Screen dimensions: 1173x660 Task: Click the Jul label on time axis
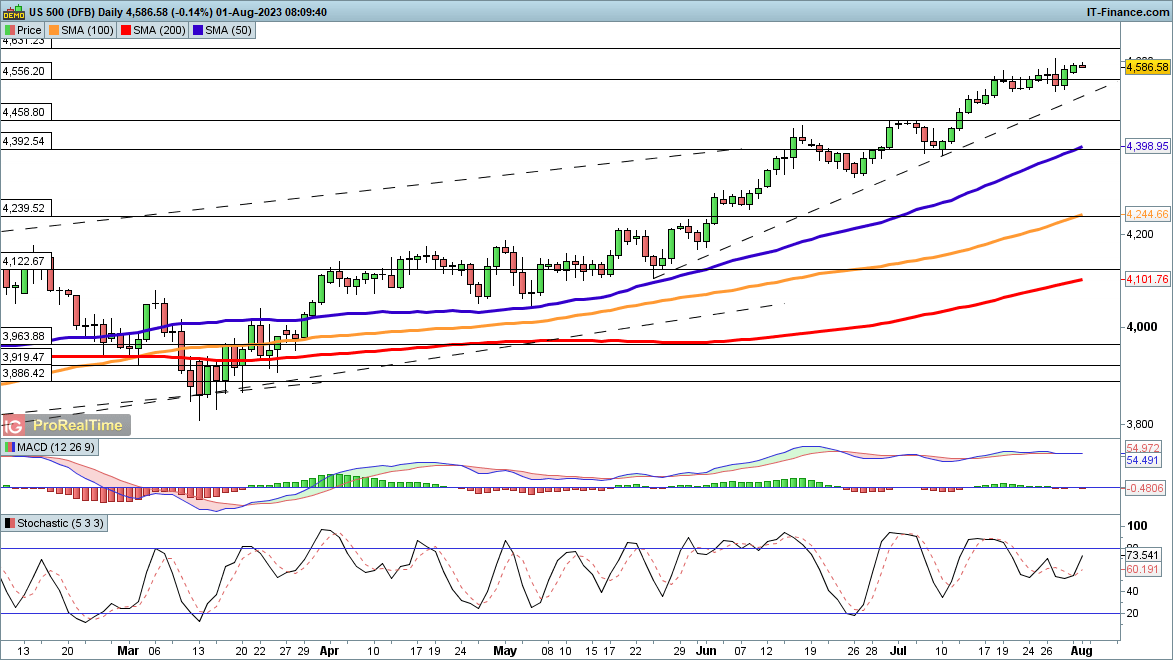click(898, 651)
